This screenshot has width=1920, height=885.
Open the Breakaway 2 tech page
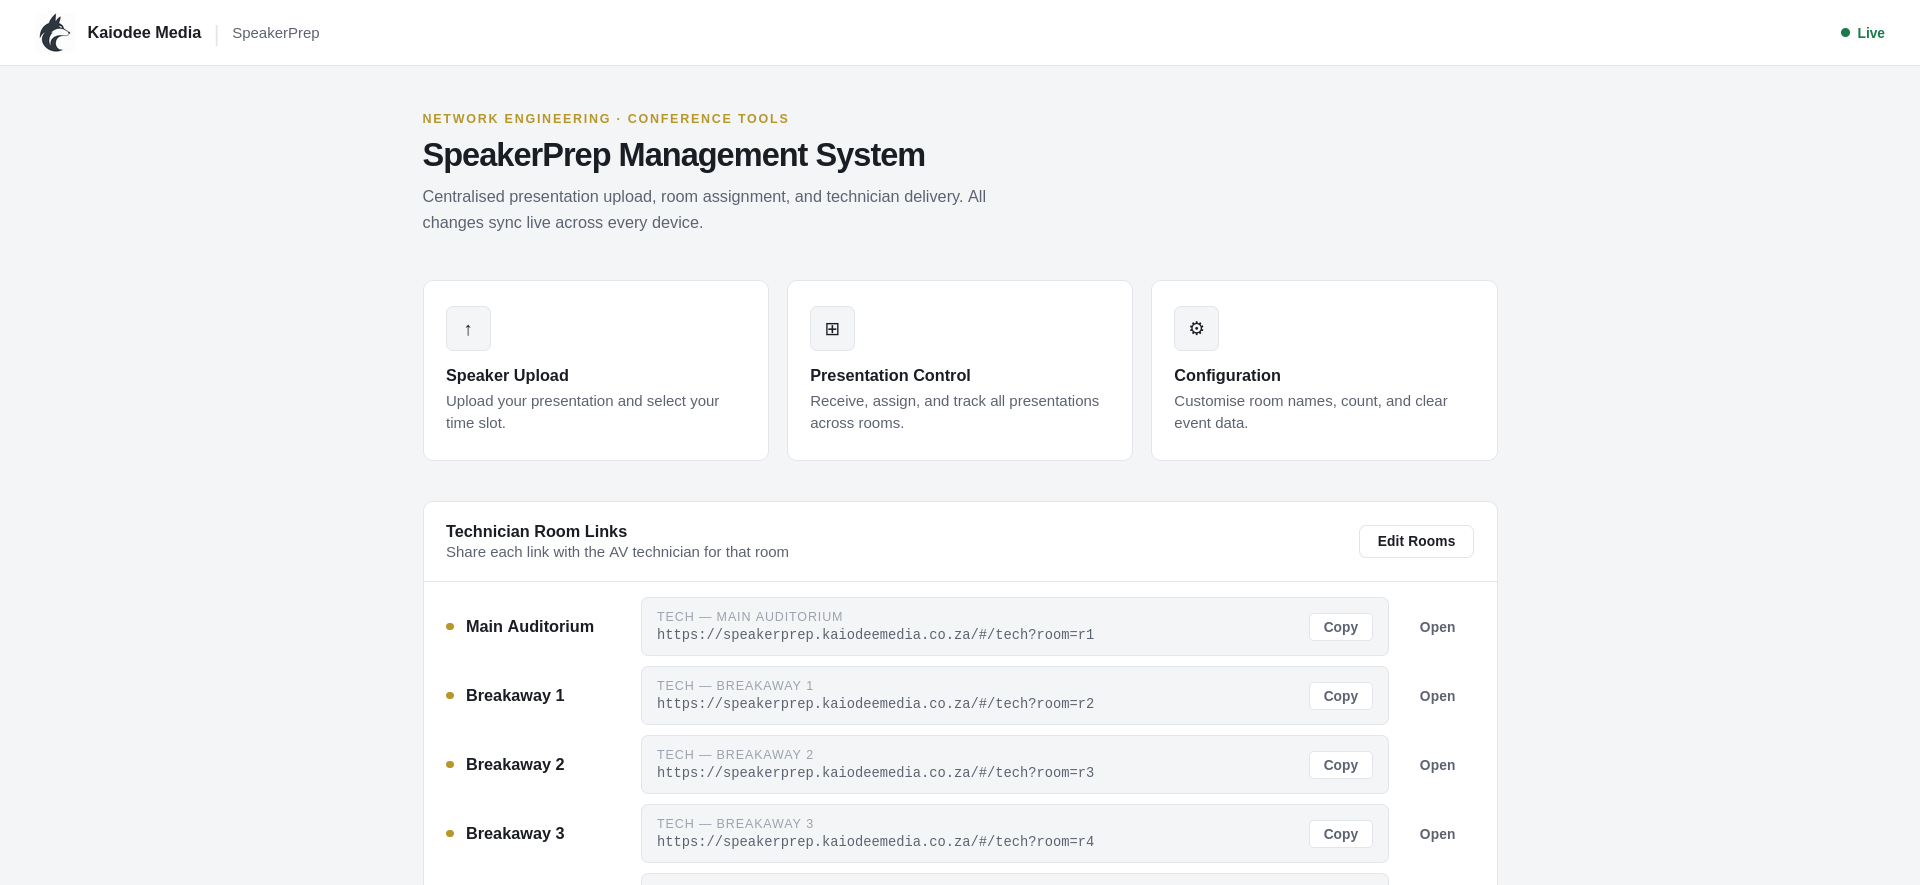(1437, 765)
